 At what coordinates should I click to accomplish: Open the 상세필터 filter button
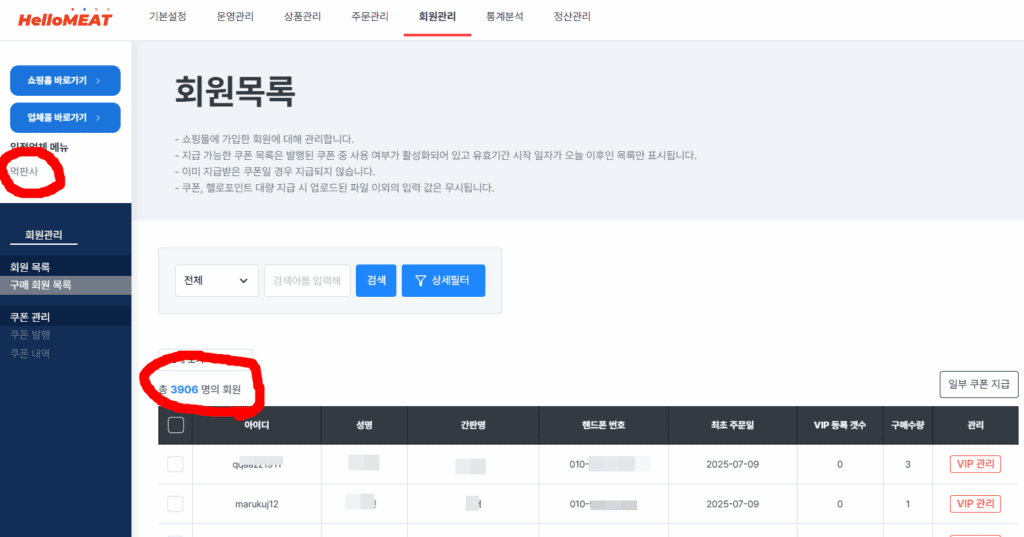[x=443, y=280]
